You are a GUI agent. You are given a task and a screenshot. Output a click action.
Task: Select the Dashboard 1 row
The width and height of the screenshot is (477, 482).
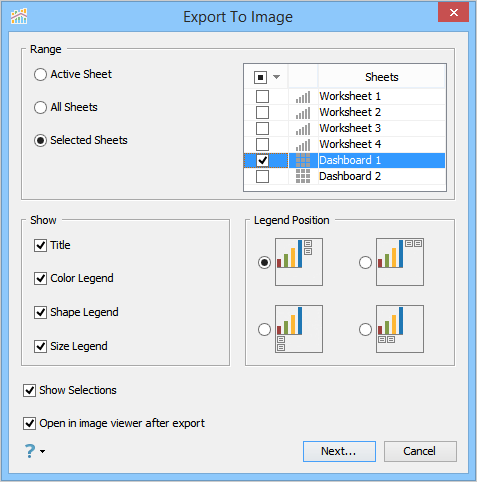click(345, 160)
